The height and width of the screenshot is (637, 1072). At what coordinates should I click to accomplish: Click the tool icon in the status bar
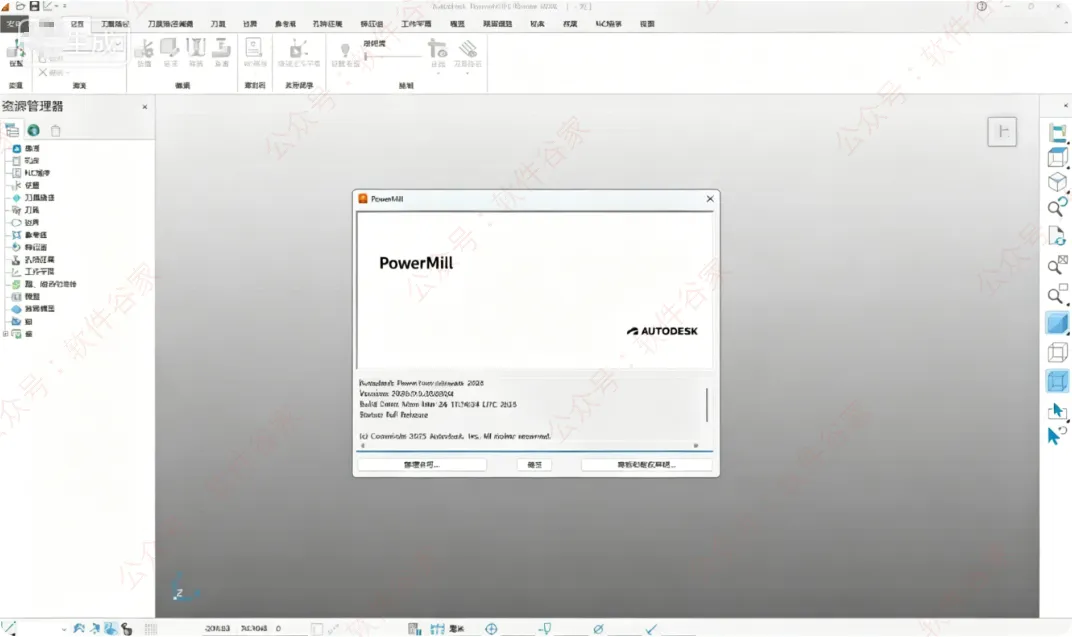coord(545,629)
